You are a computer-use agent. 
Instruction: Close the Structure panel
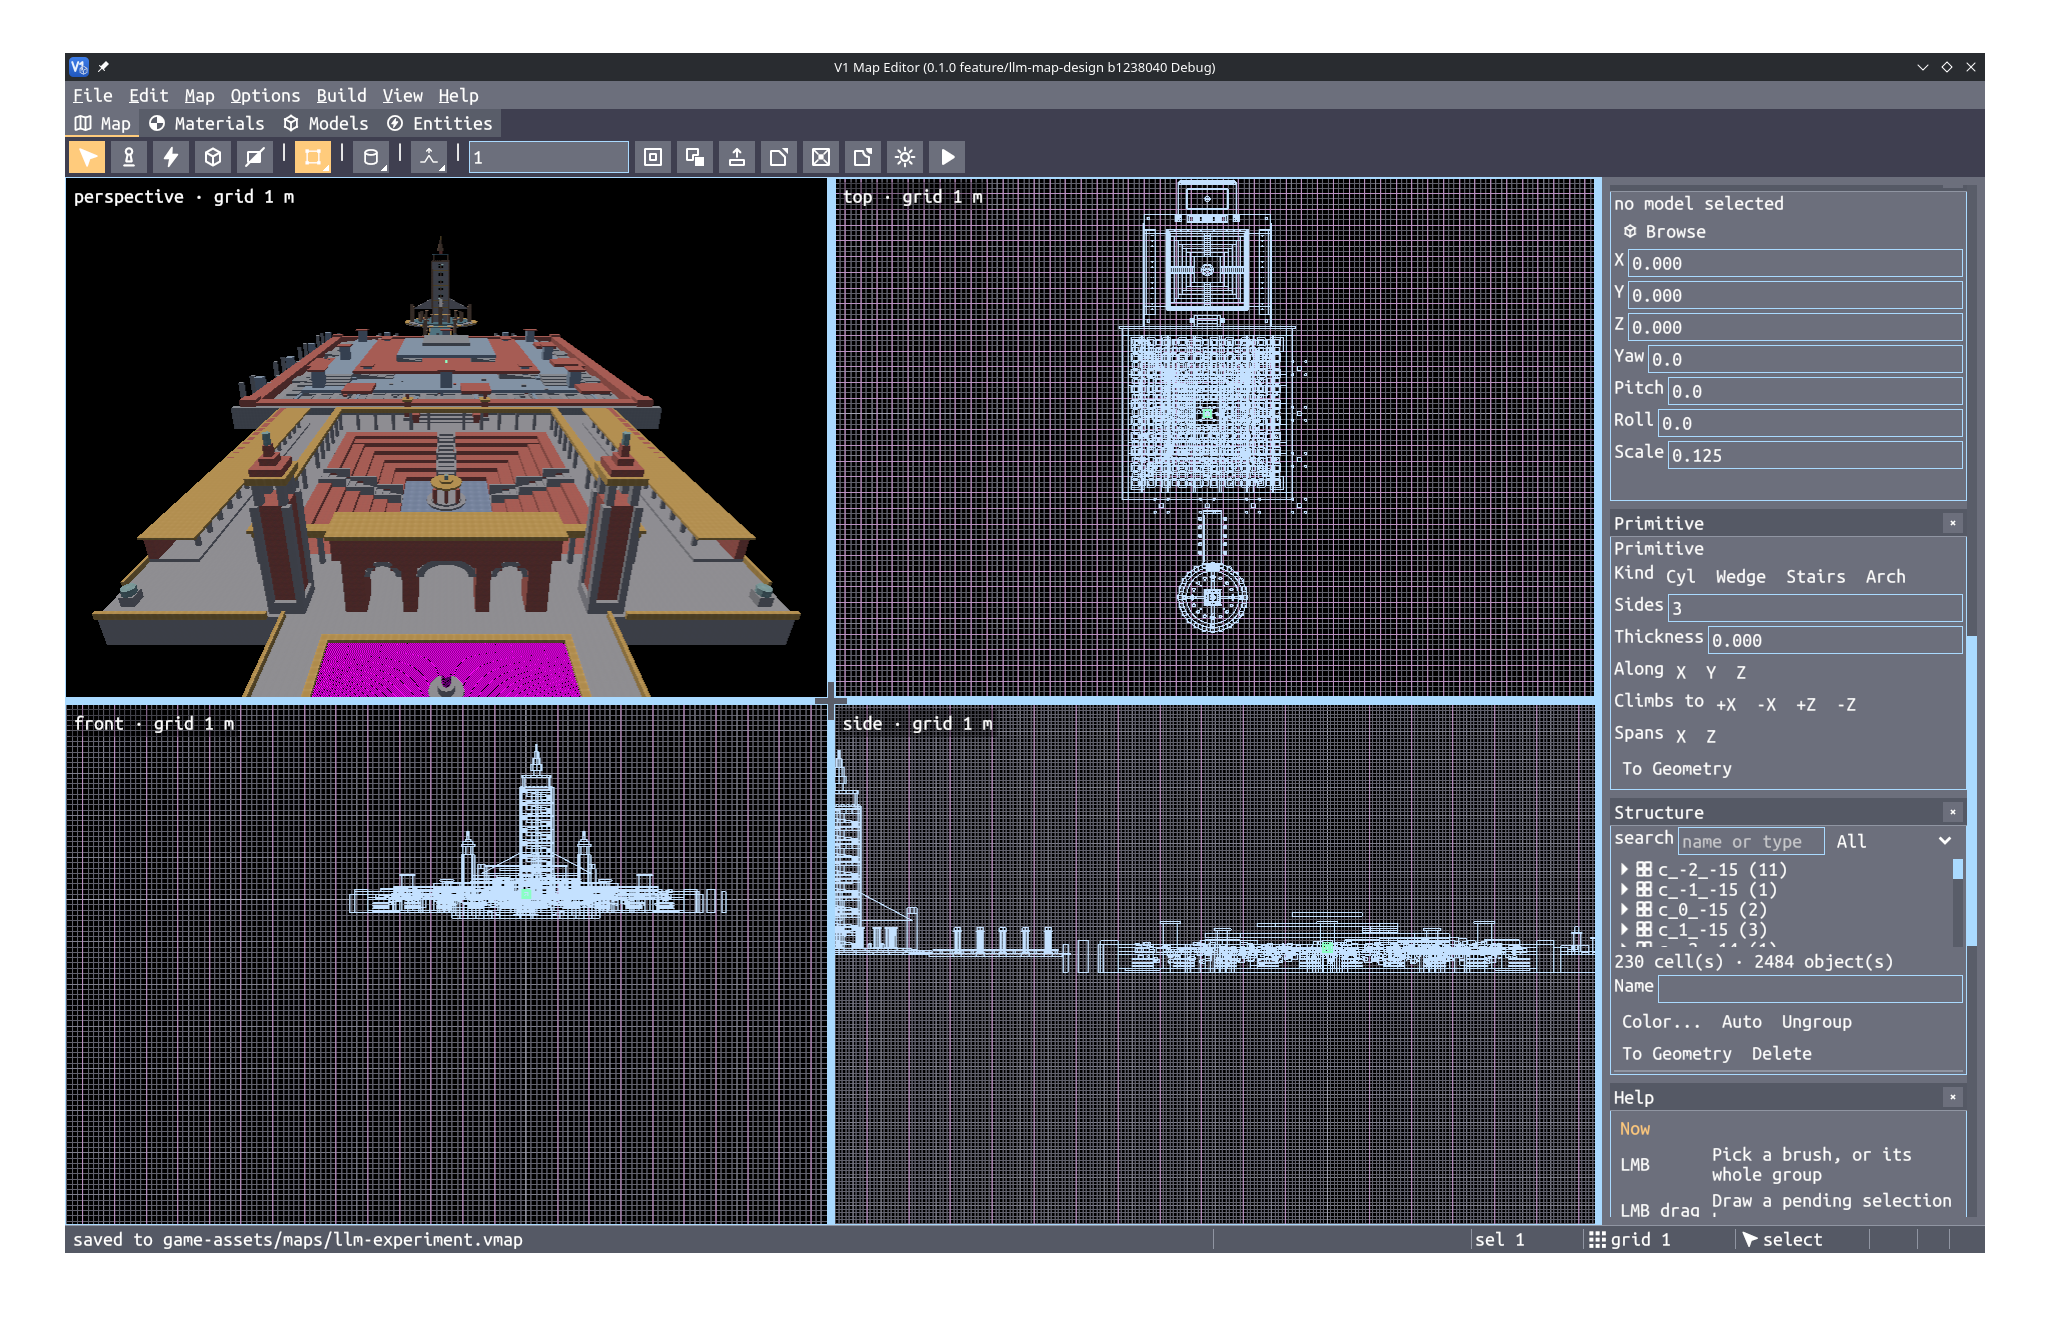[x=1952, y=812]
